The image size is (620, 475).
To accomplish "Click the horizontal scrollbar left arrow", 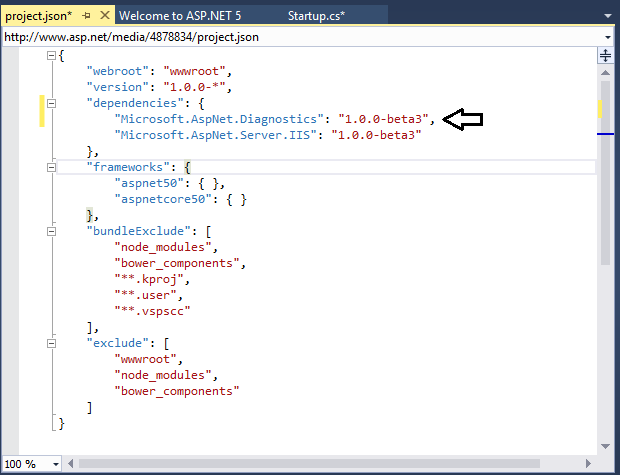I will pos(71,464).
